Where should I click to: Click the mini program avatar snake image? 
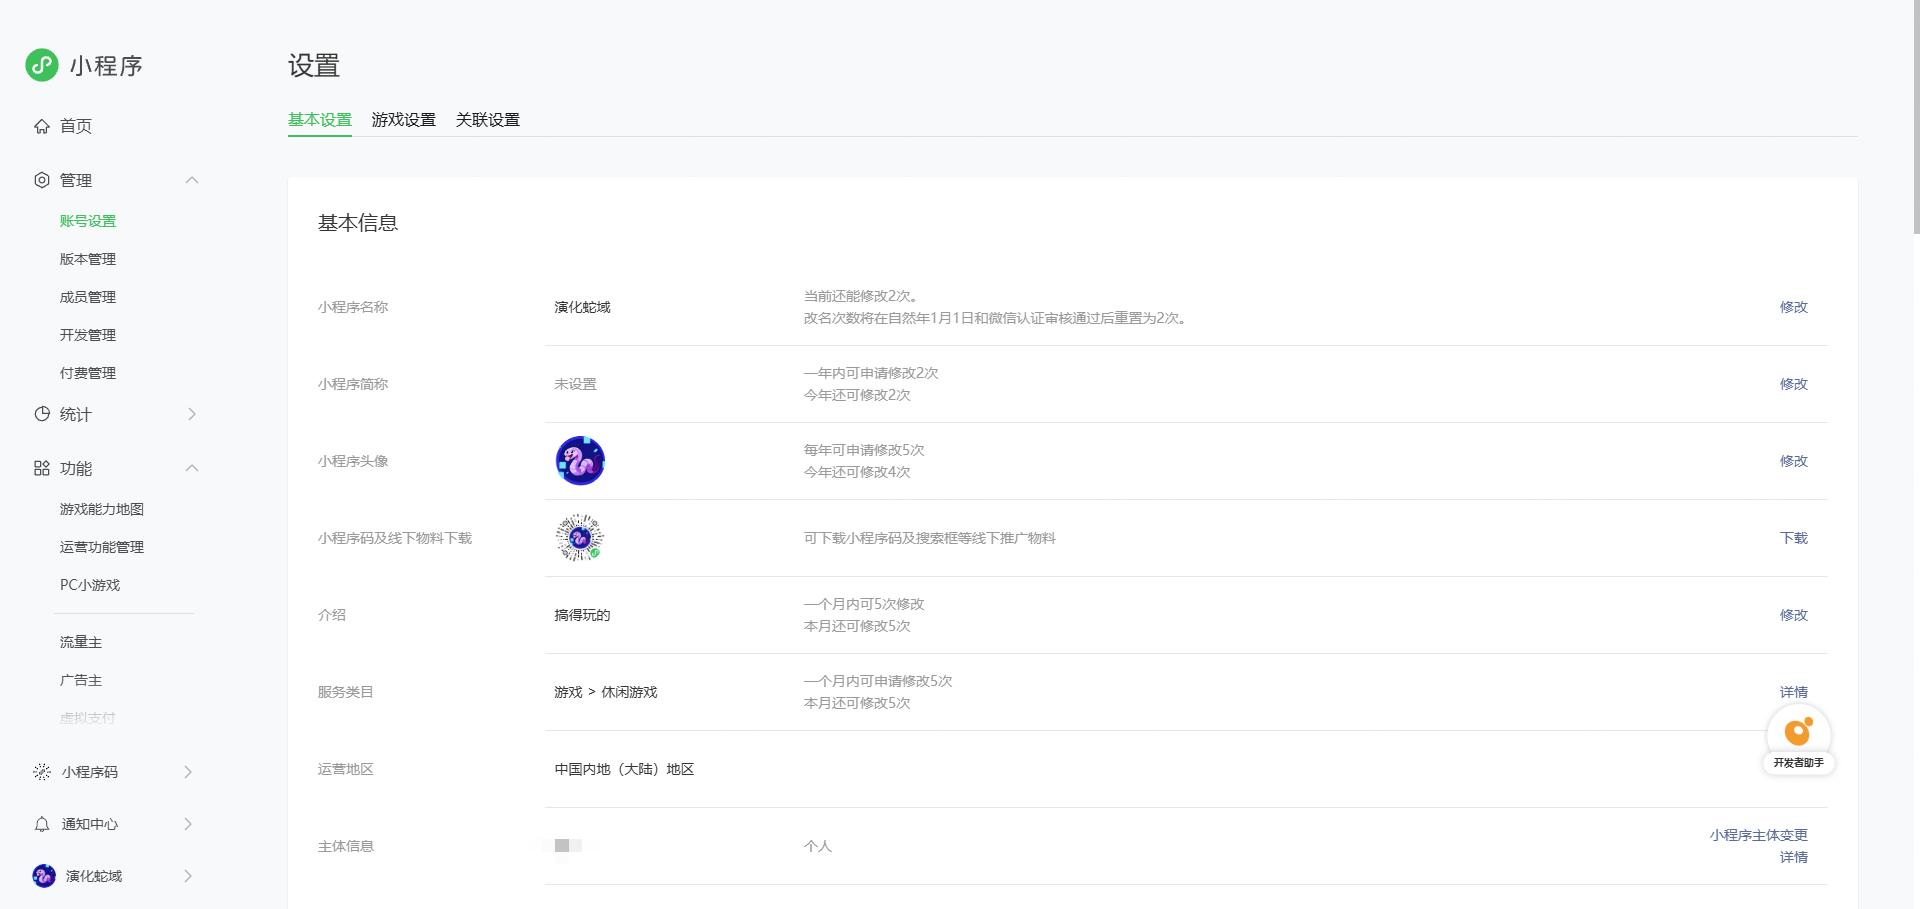point(580,461)
